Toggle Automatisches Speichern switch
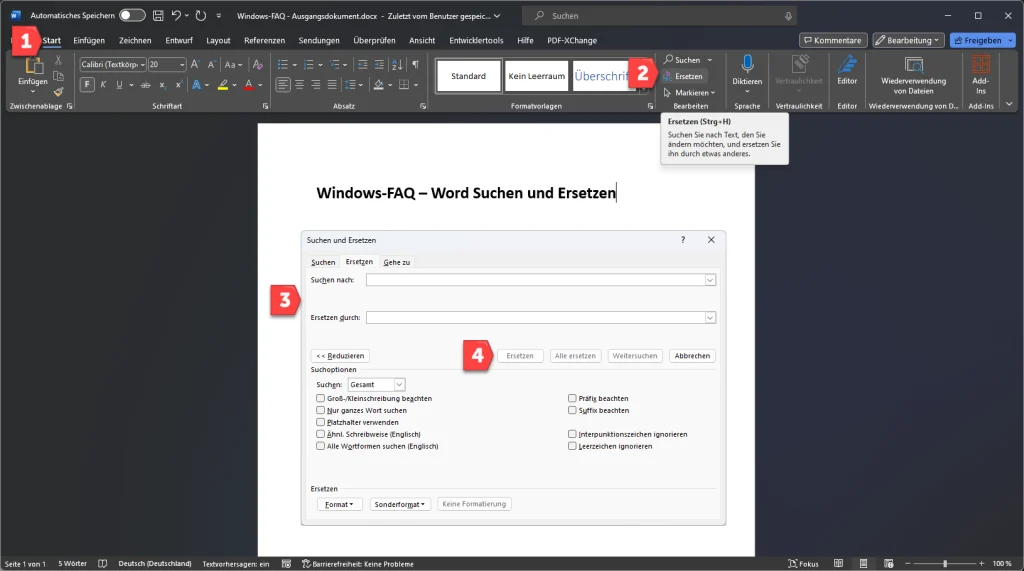Viewport: 1024px width, 571px height. pos(132,15)
